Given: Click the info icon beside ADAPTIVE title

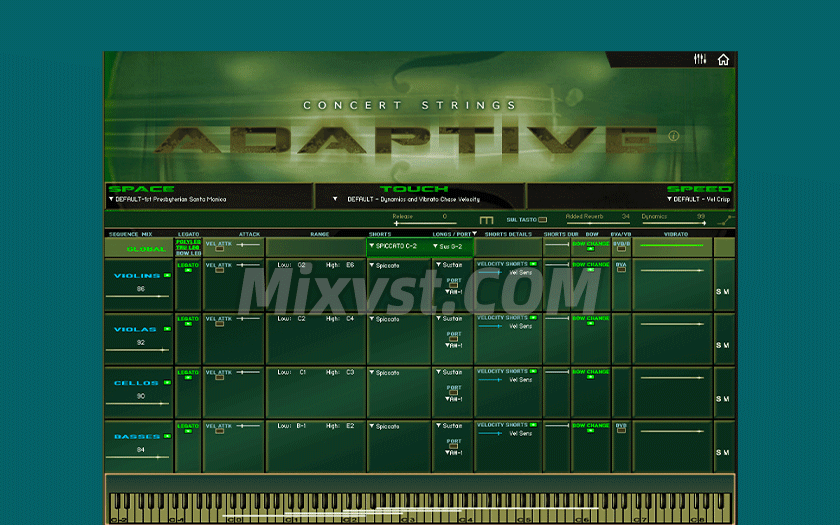Looking at the screenshot, I should (673, 136).
